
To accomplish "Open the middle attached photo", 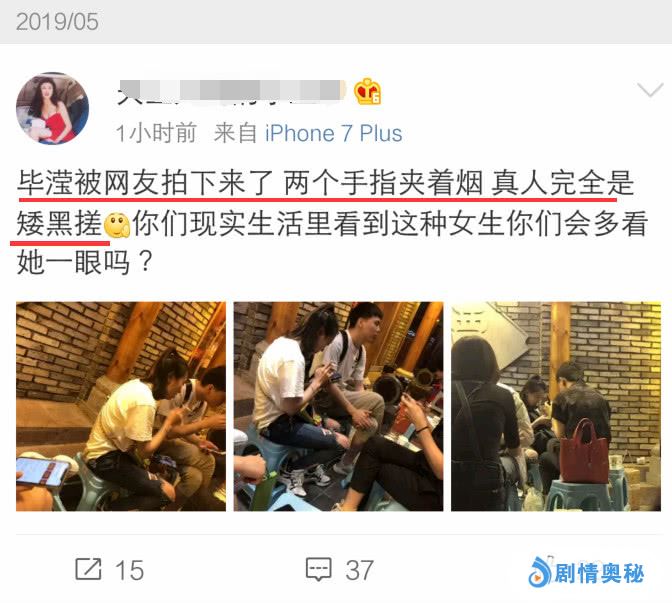I will [338, 406].
